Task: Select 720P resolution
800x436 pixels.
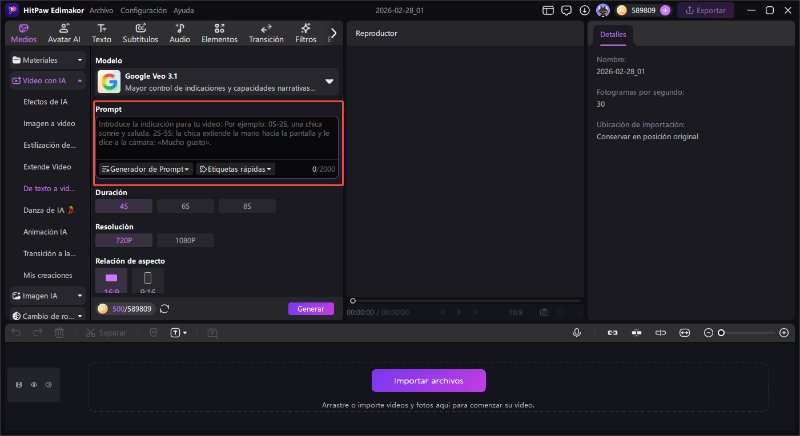Action: point(123,240)
